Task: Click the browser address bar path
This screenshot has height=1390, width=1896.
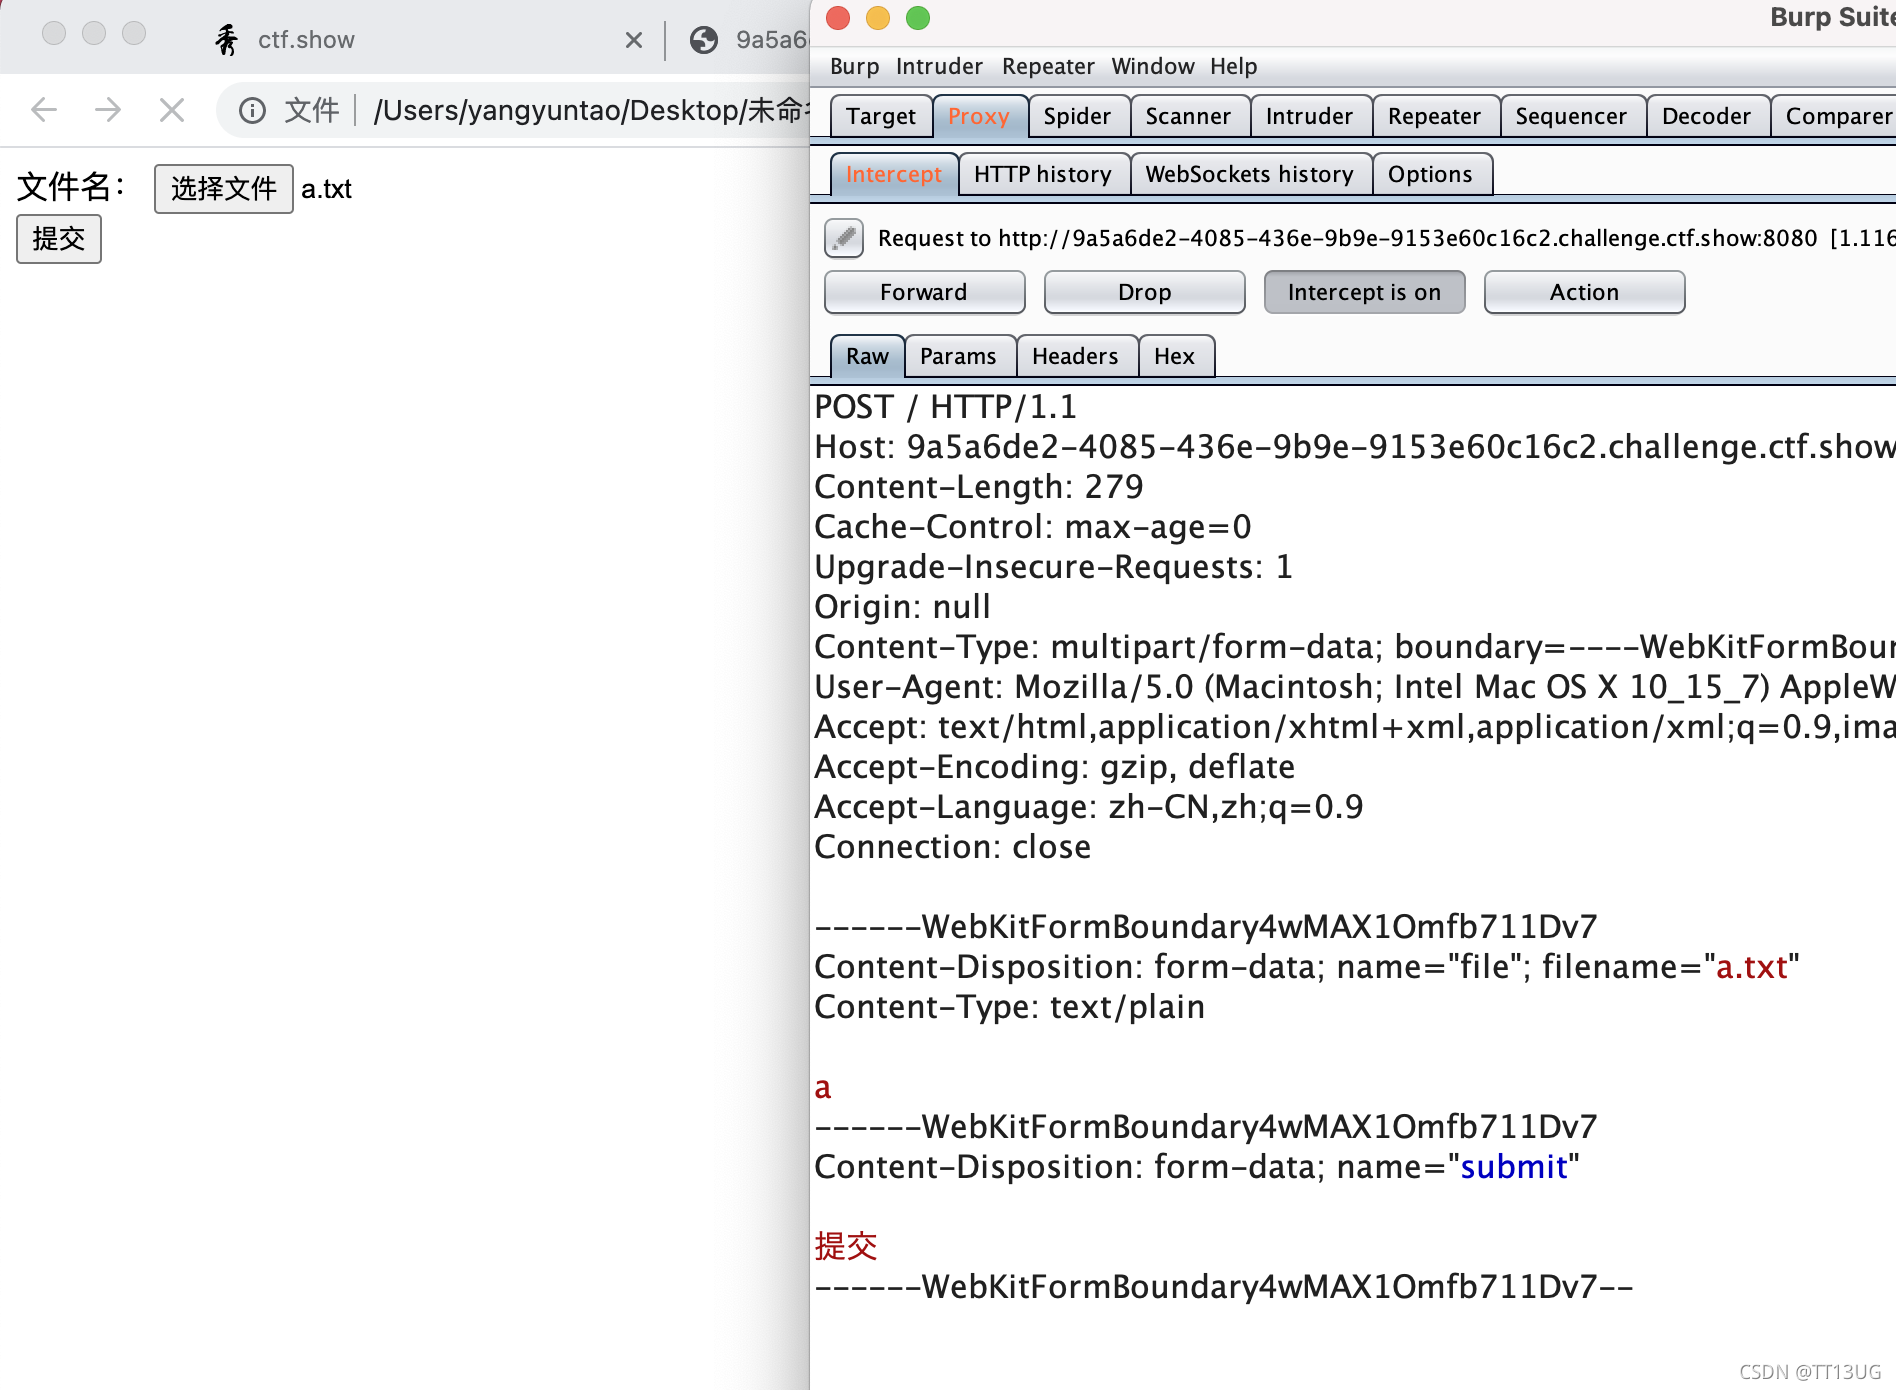Action: pyautogui.click(x=588, y=110)
